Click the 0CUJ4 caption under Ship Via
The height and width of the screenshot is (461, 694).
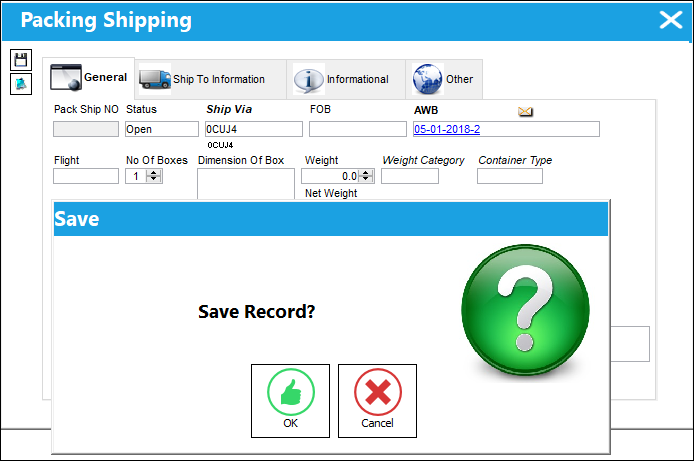tap(220, 145)
